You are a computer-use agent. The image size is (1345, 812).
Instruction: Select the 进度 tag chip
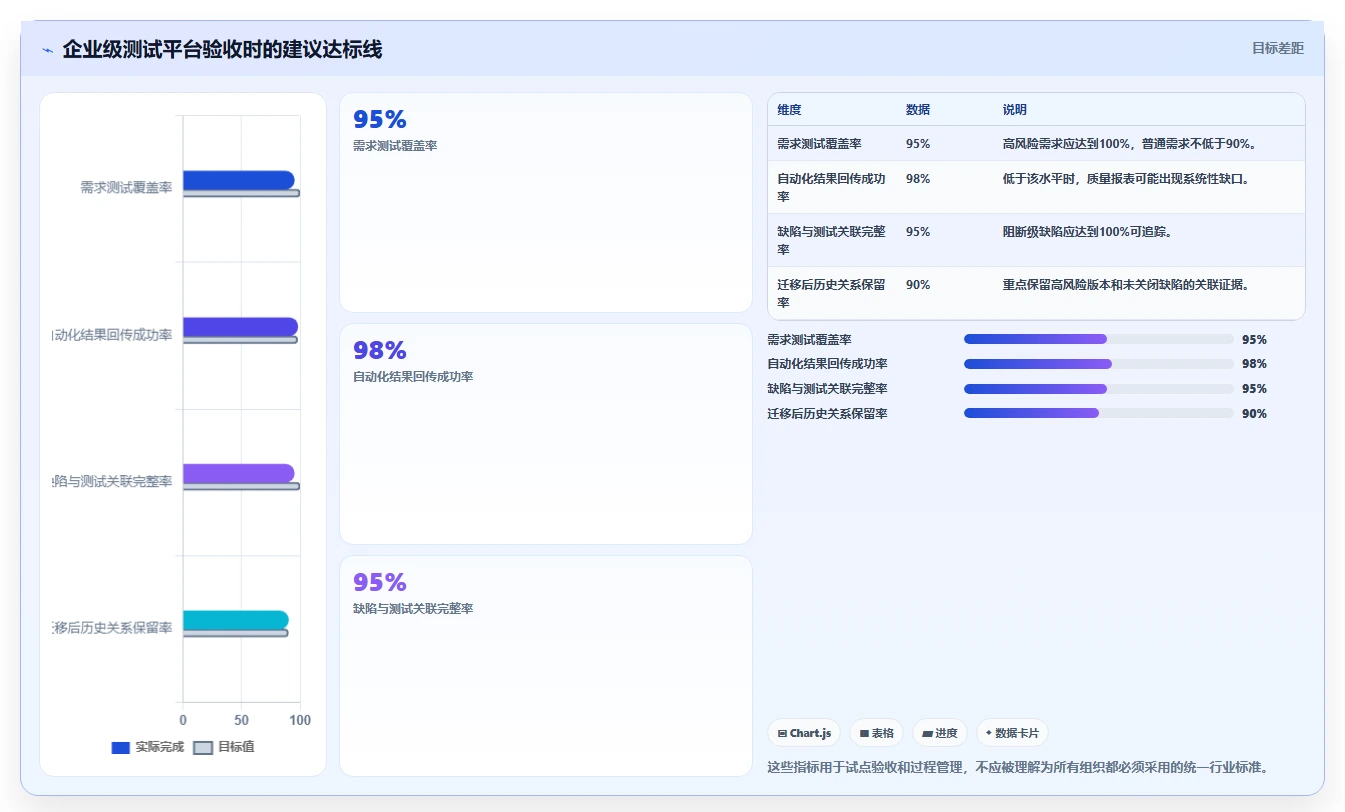pos(940,733)
